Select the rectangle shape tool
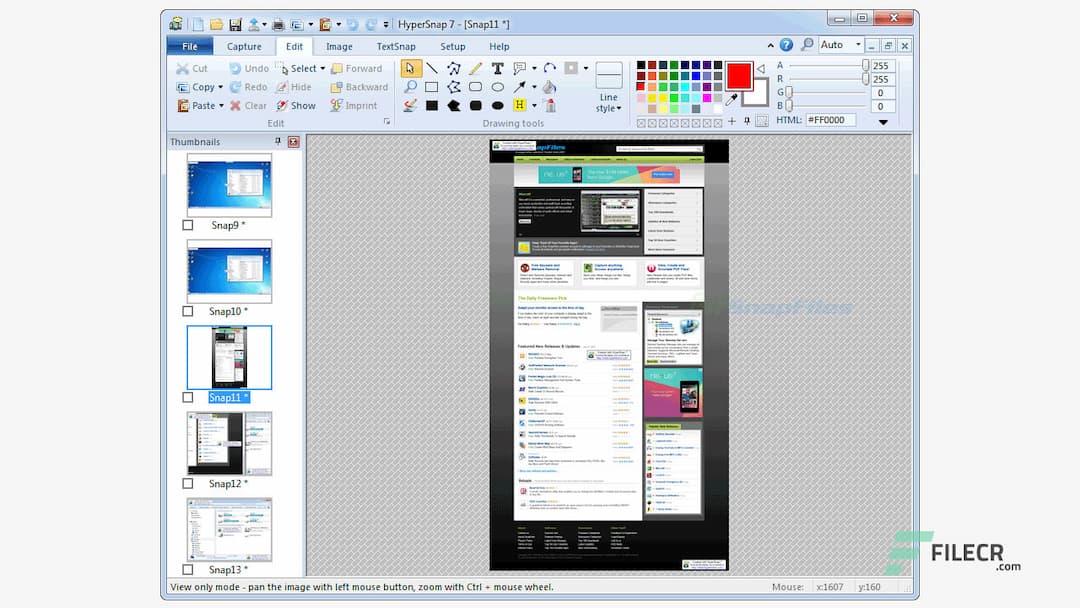Viewport: 1080px width, 608px height. [x=432, y=87]
